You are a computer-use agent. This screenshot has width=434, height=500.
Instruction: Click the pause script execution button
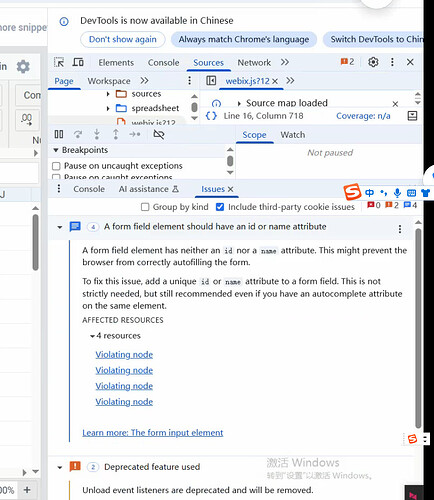click(x=59, y=134)
